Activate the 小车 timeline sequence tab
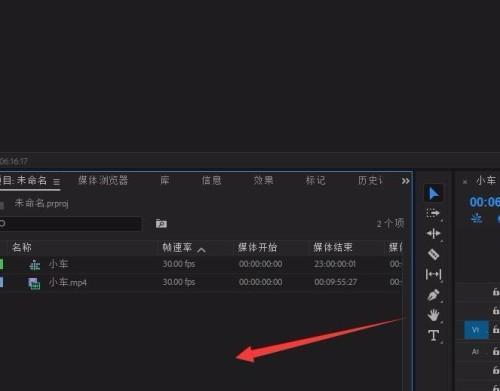This screenshot has height=391, width=500. pyautogui.click(x=486, y=180)
